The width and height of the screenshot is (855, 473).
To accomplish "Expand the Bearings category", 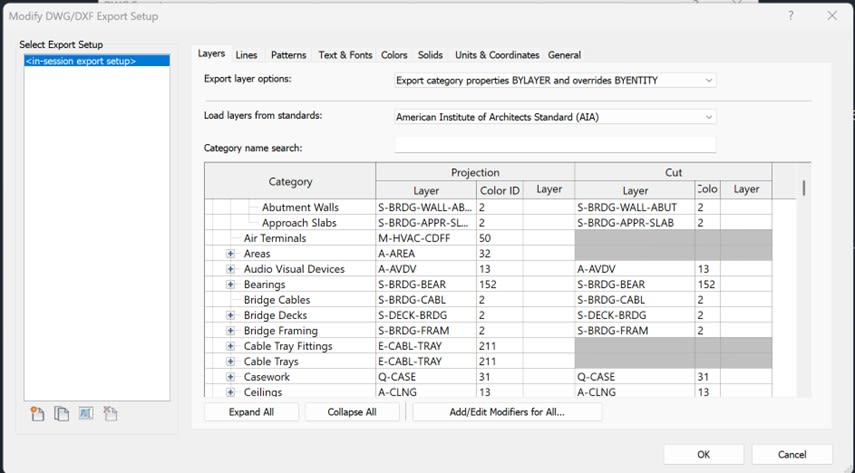I will [231, 284].
